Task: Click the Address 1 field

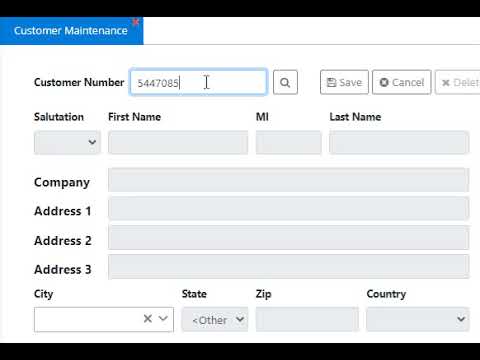Action: click(289, 209)
